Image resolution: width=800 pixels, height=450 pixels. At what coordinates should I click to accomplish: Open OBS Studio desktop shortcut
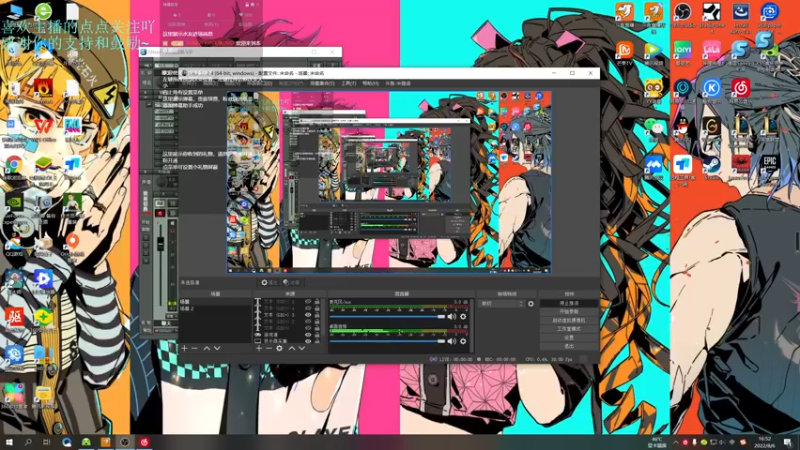tap(682, 14)
